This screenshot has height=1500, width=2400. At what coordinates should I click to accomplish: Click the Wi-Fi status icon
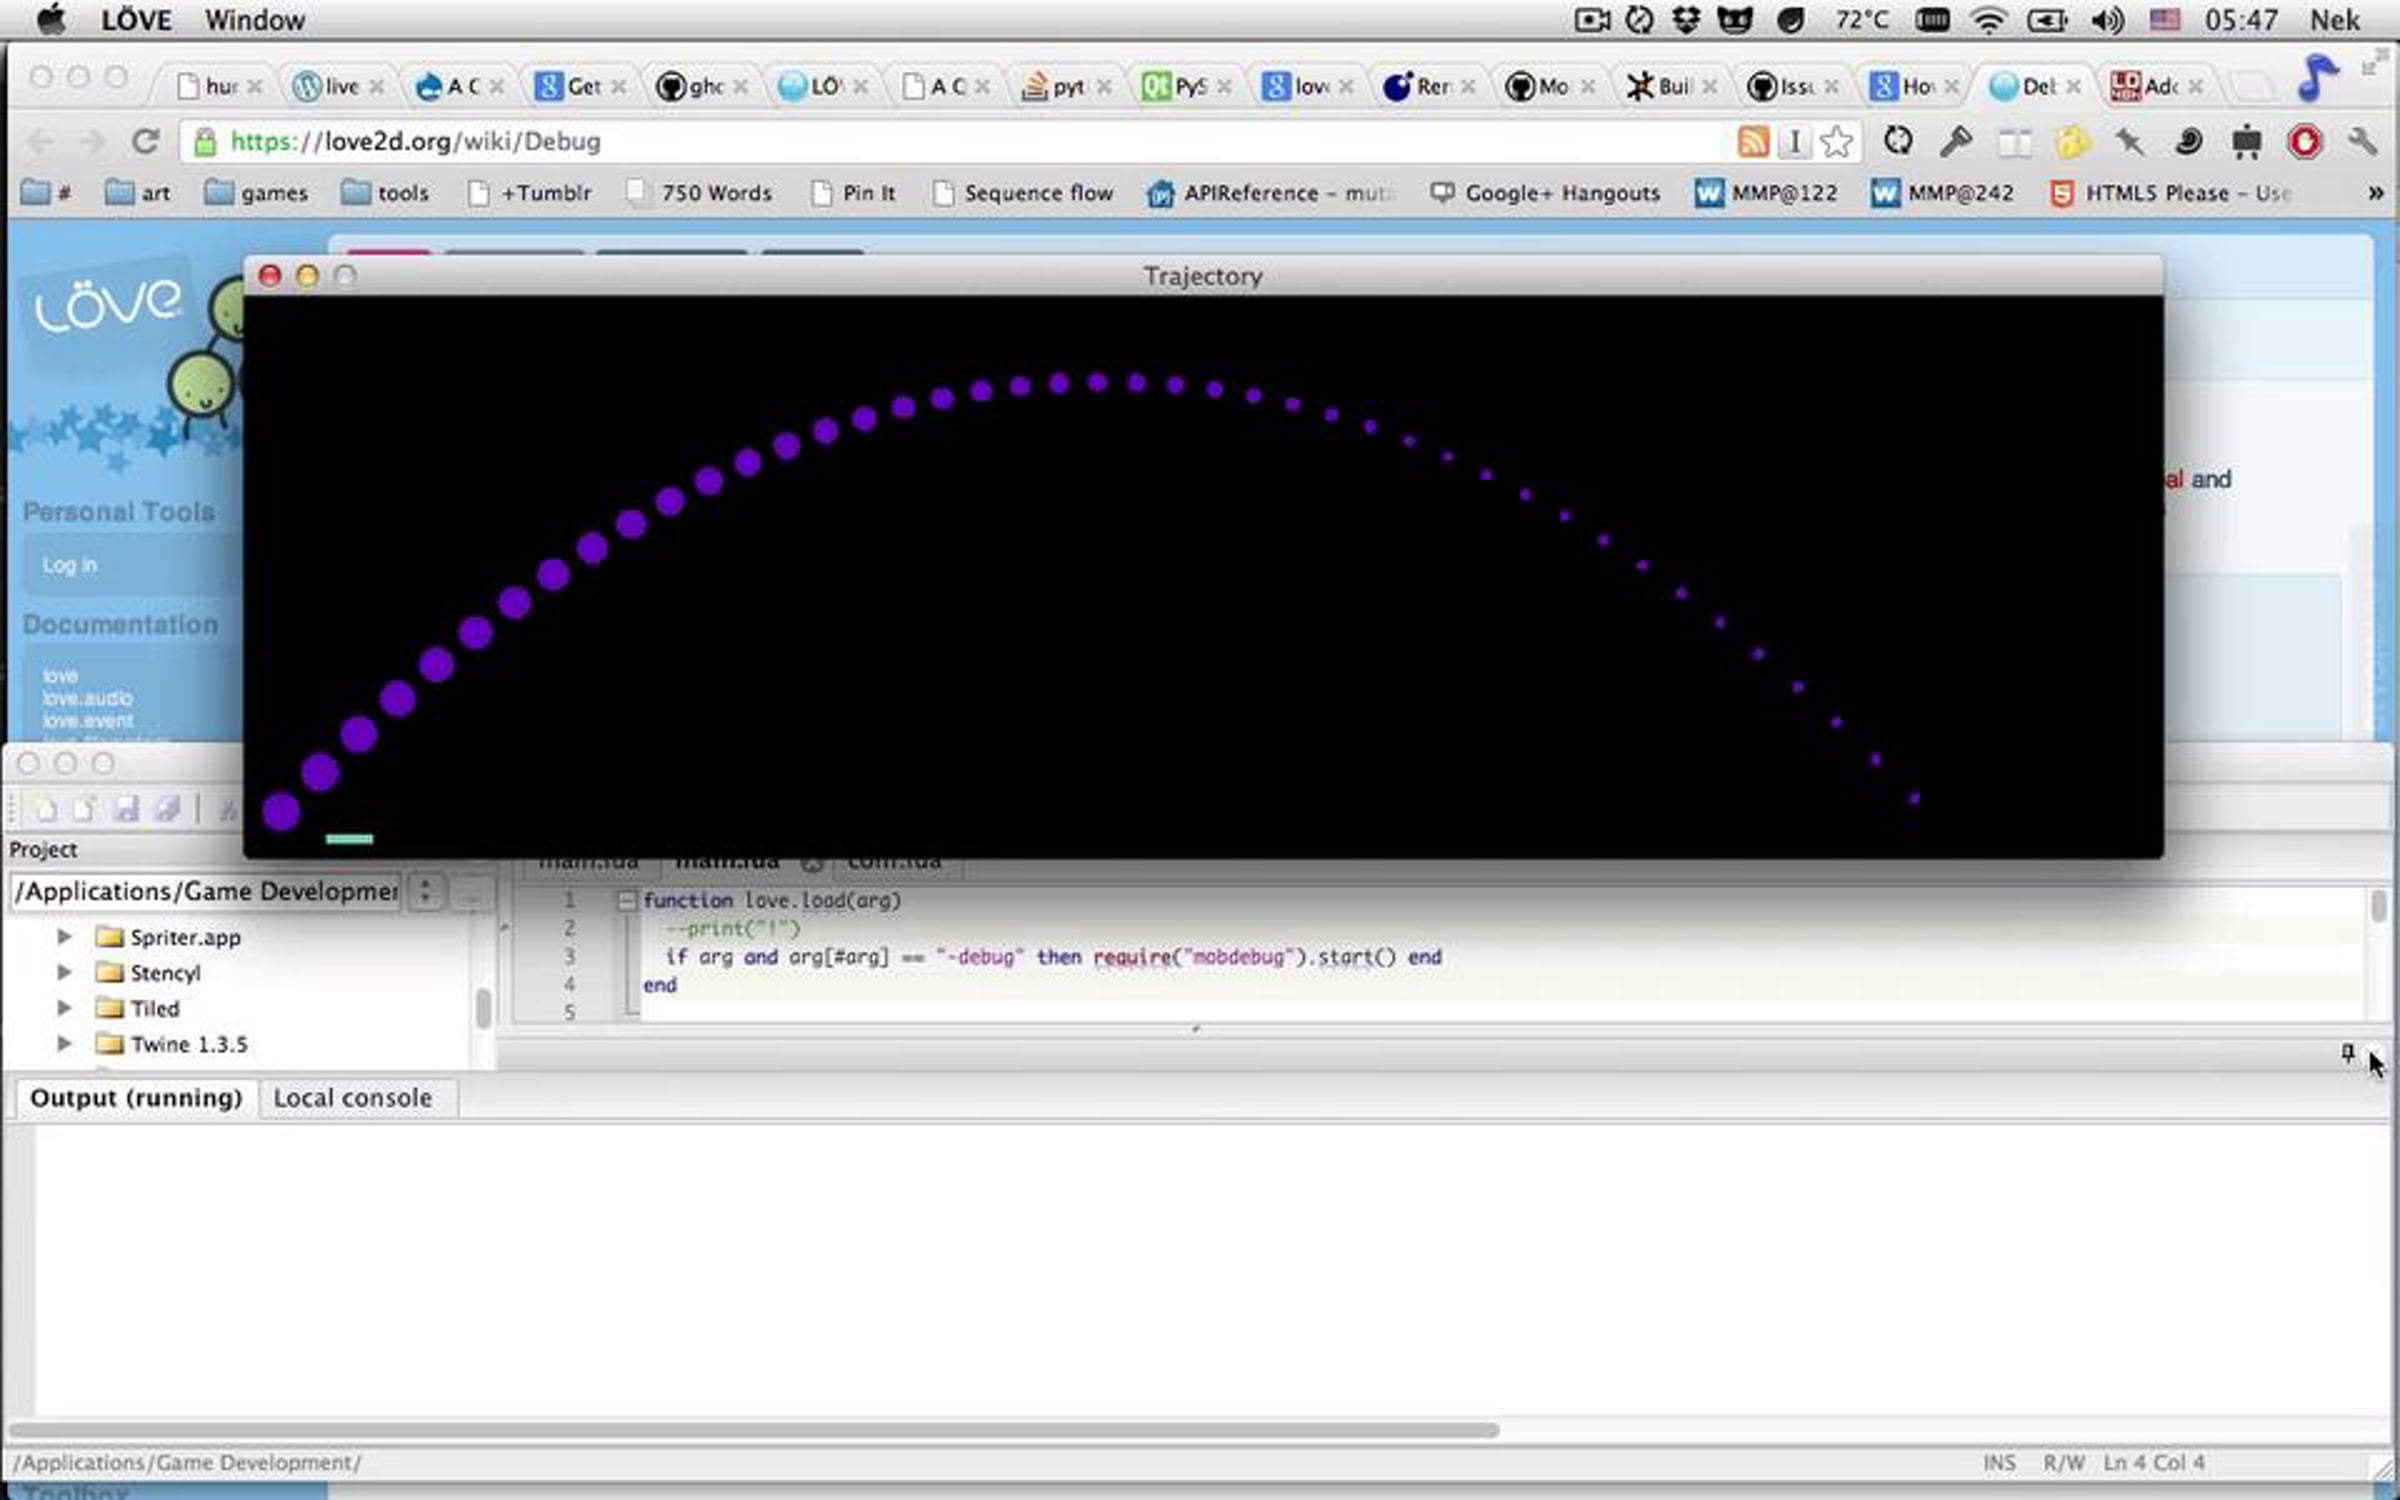click(x=1989, y=20)
